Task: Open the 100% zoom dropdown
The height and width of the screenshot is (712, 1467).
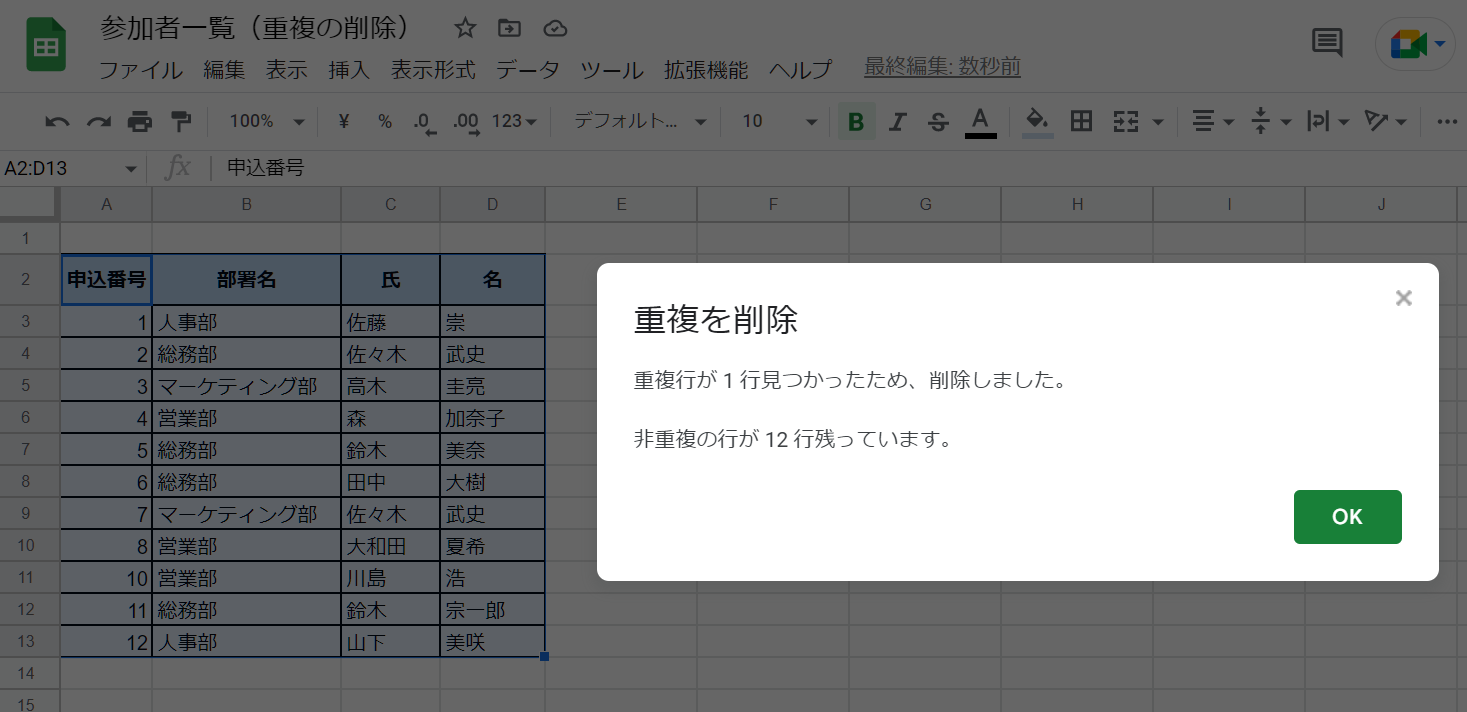Action: tap(263, 120)
